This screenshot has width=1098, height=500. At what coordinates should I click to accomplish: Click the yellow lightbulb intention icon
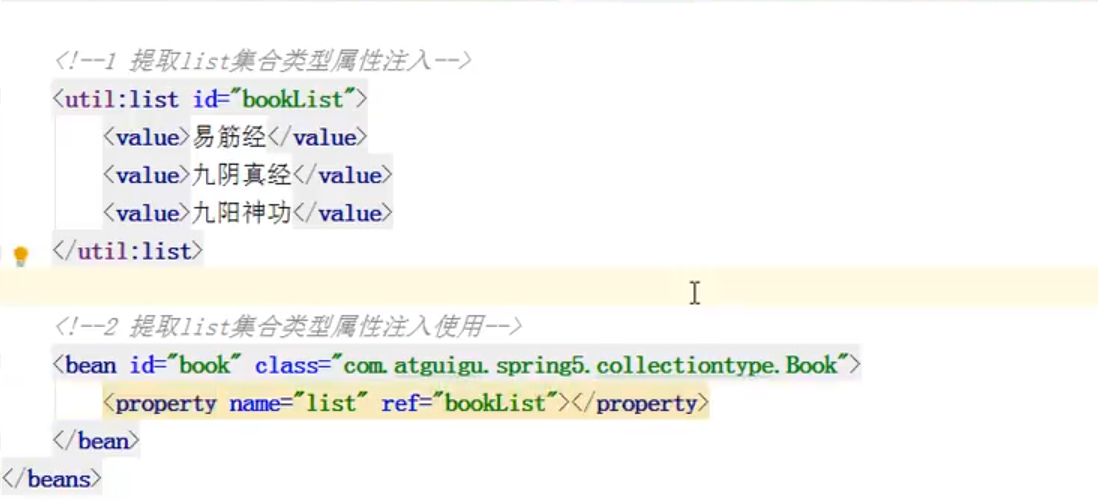point(20,256)
